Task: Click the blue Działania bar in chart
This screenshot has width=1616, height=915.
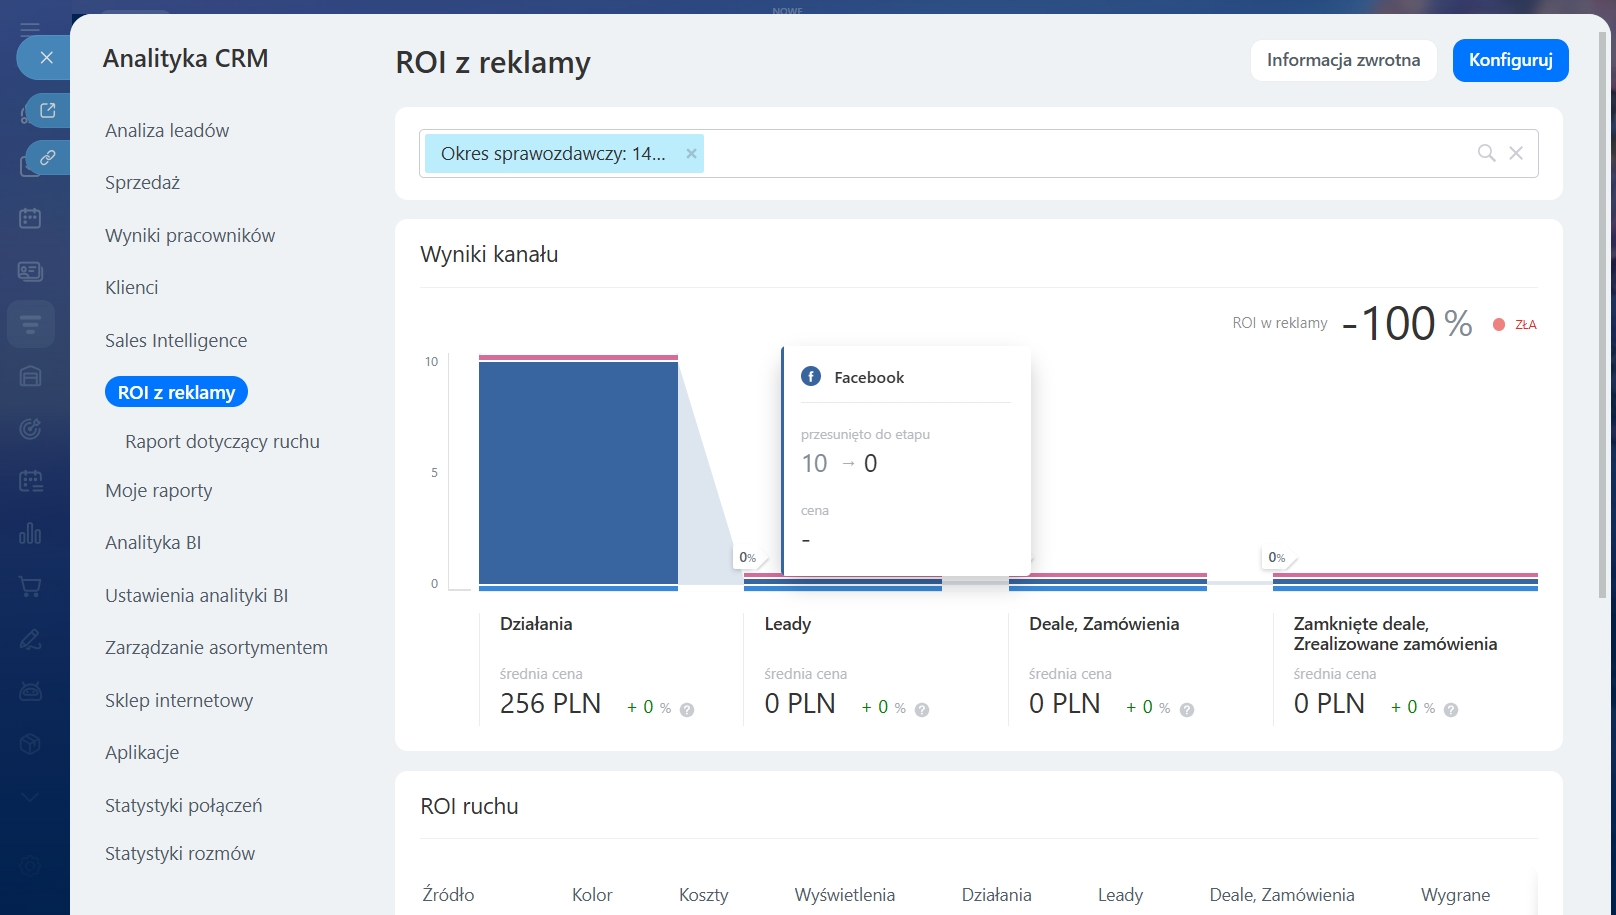Action: coord(578,472)
